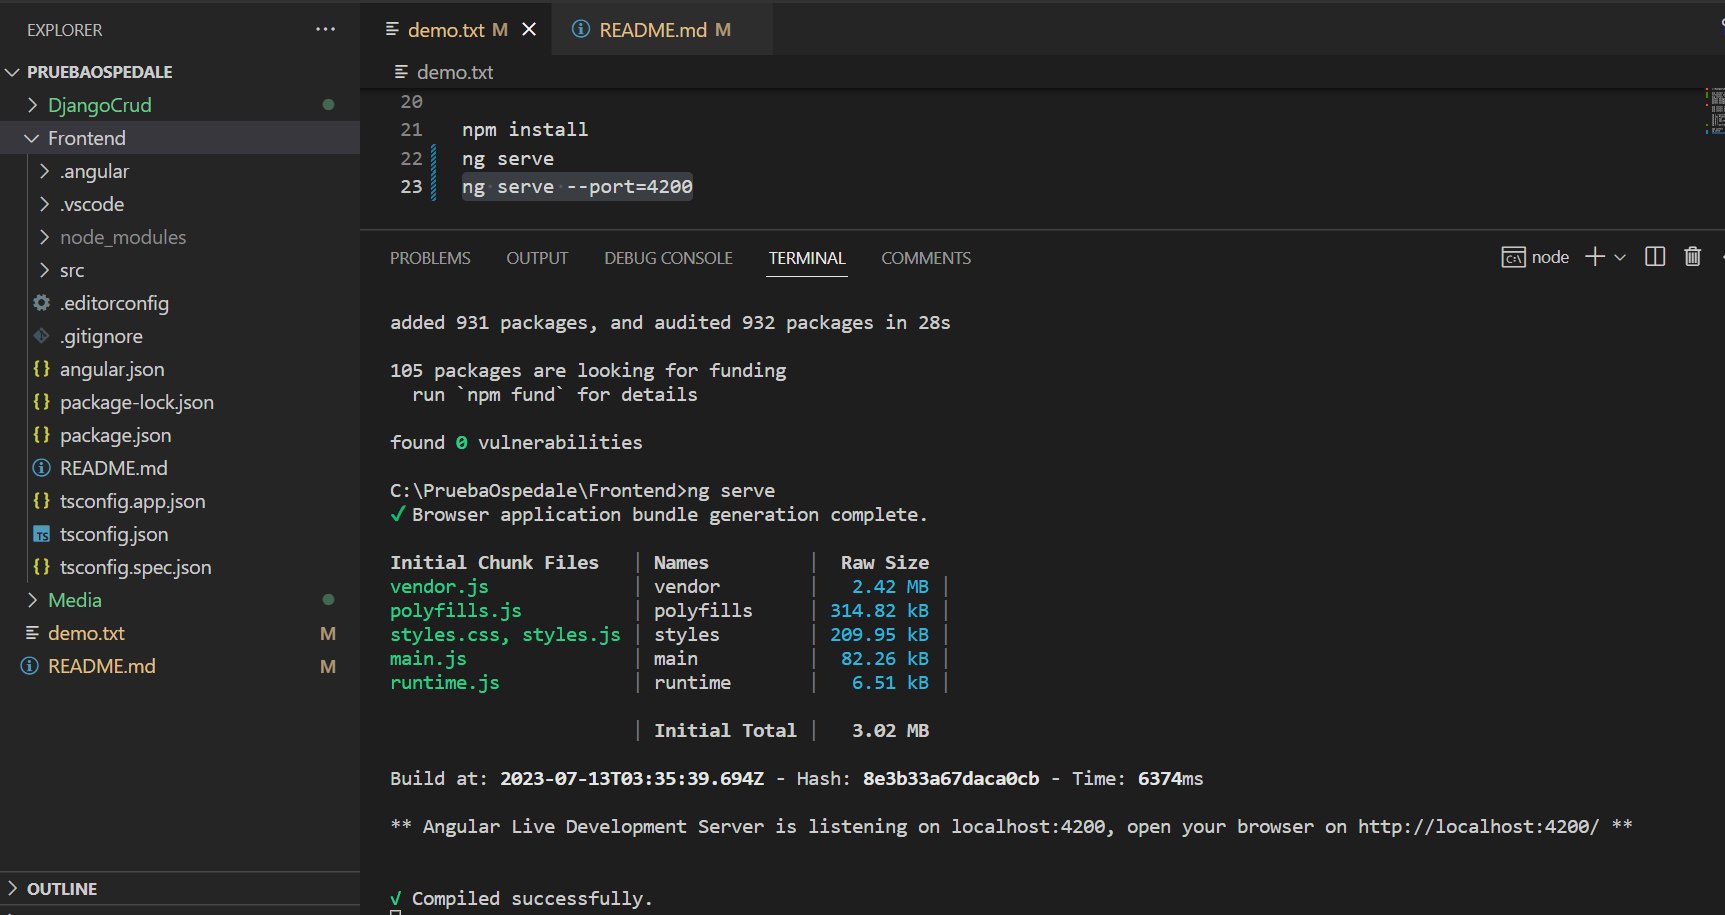
Task: Click the package.json braces icon
Action: 41,435
